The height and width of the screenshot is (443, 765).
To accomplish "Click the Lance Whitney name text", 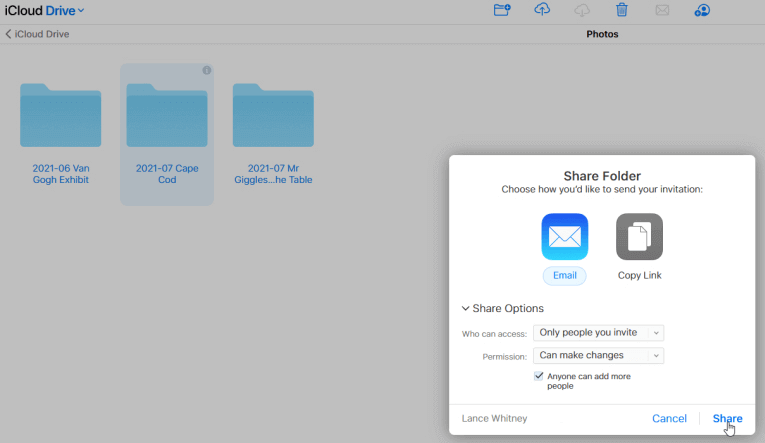I will [494, 419].
